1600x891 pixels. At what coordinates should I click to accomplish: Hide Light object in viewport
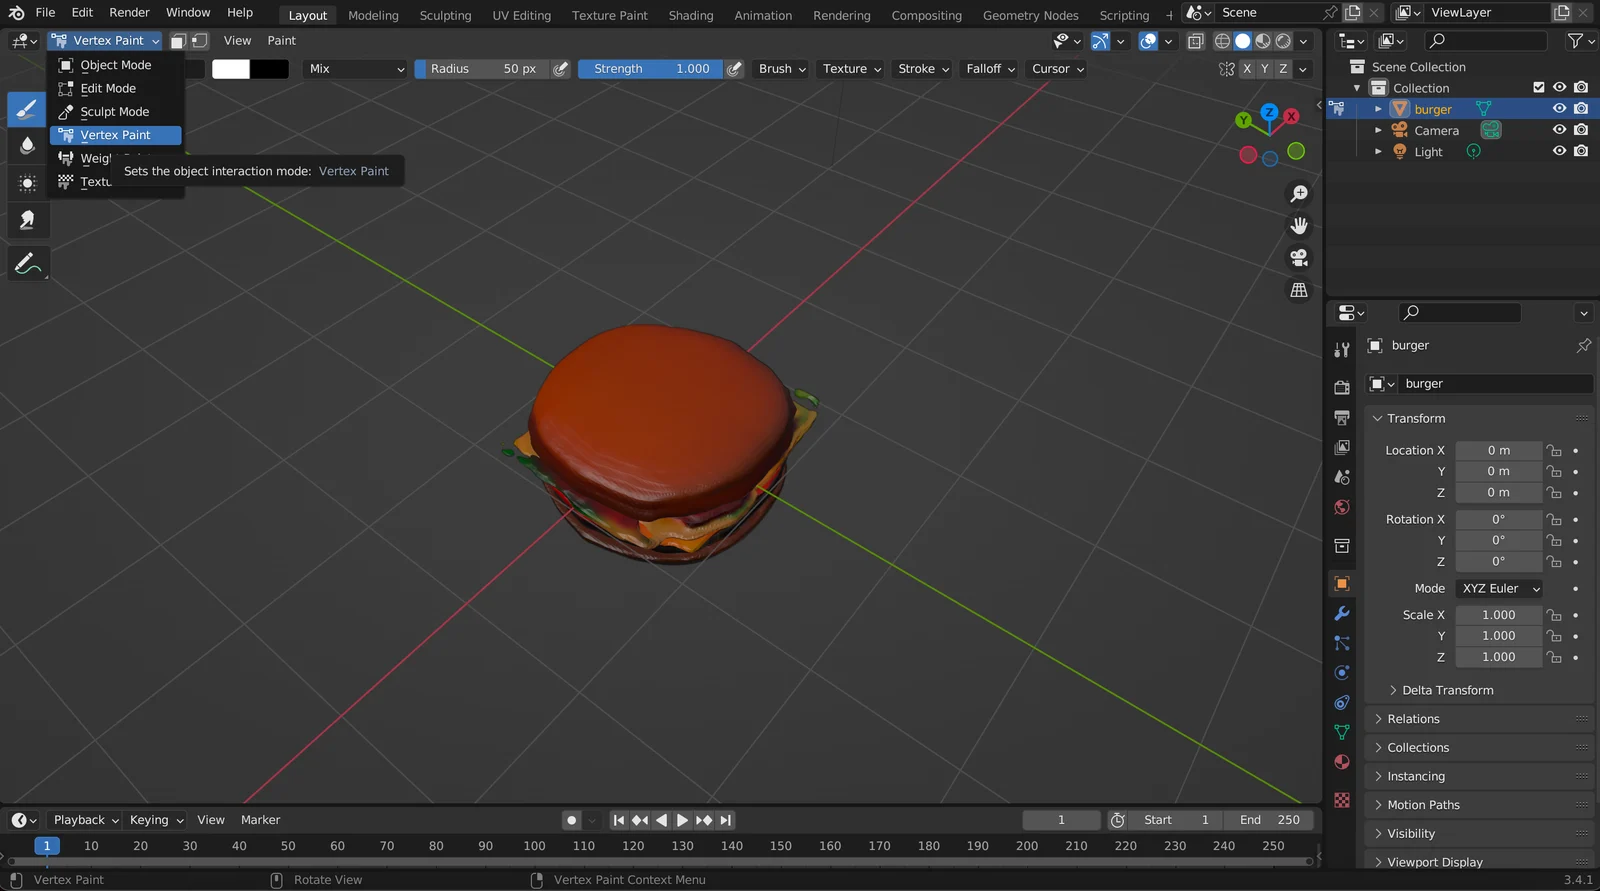(1559, 151)
